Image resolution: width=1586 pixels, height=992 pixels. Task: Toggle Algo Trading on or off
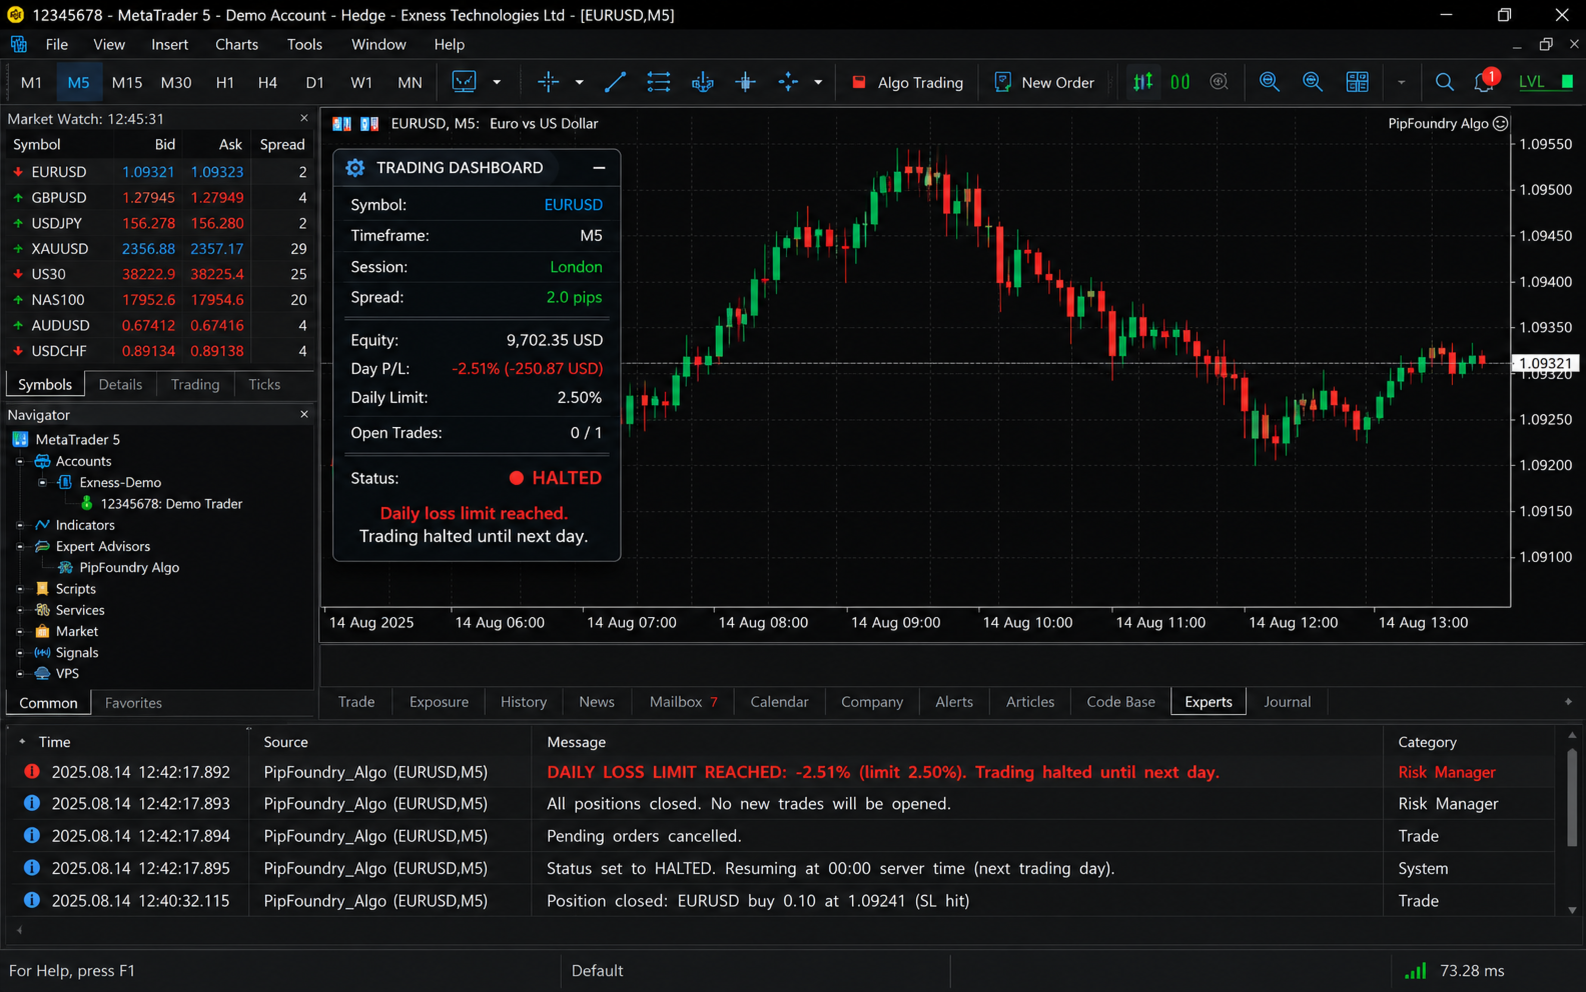(x=907, y=82)
